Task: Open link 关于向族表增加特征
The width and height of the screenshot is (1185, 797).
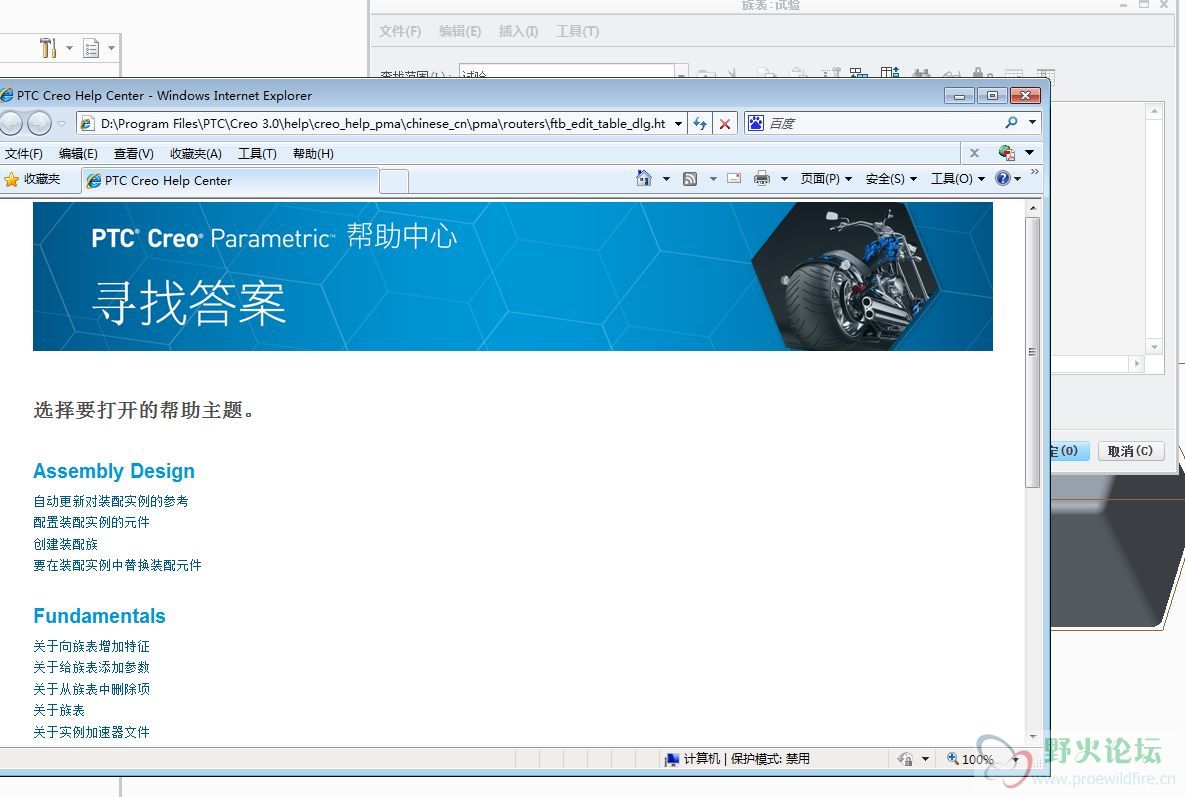Action: pyautogui.click(x=91, y=646)
